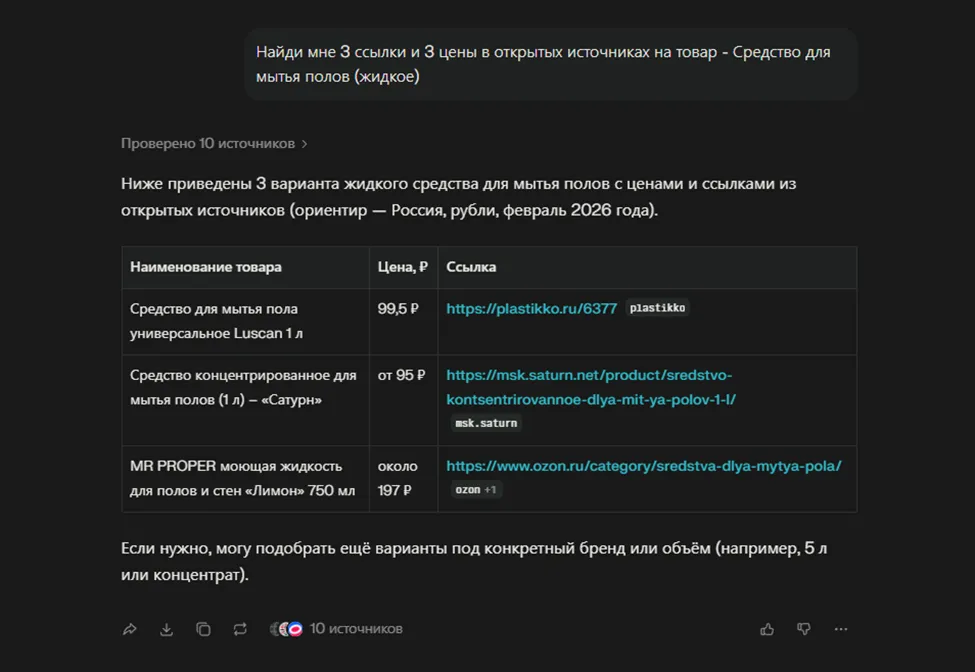Open the ozon.ru floor cleaners category link
Viewport: 975px width, 672px height.
click(644, 465)
